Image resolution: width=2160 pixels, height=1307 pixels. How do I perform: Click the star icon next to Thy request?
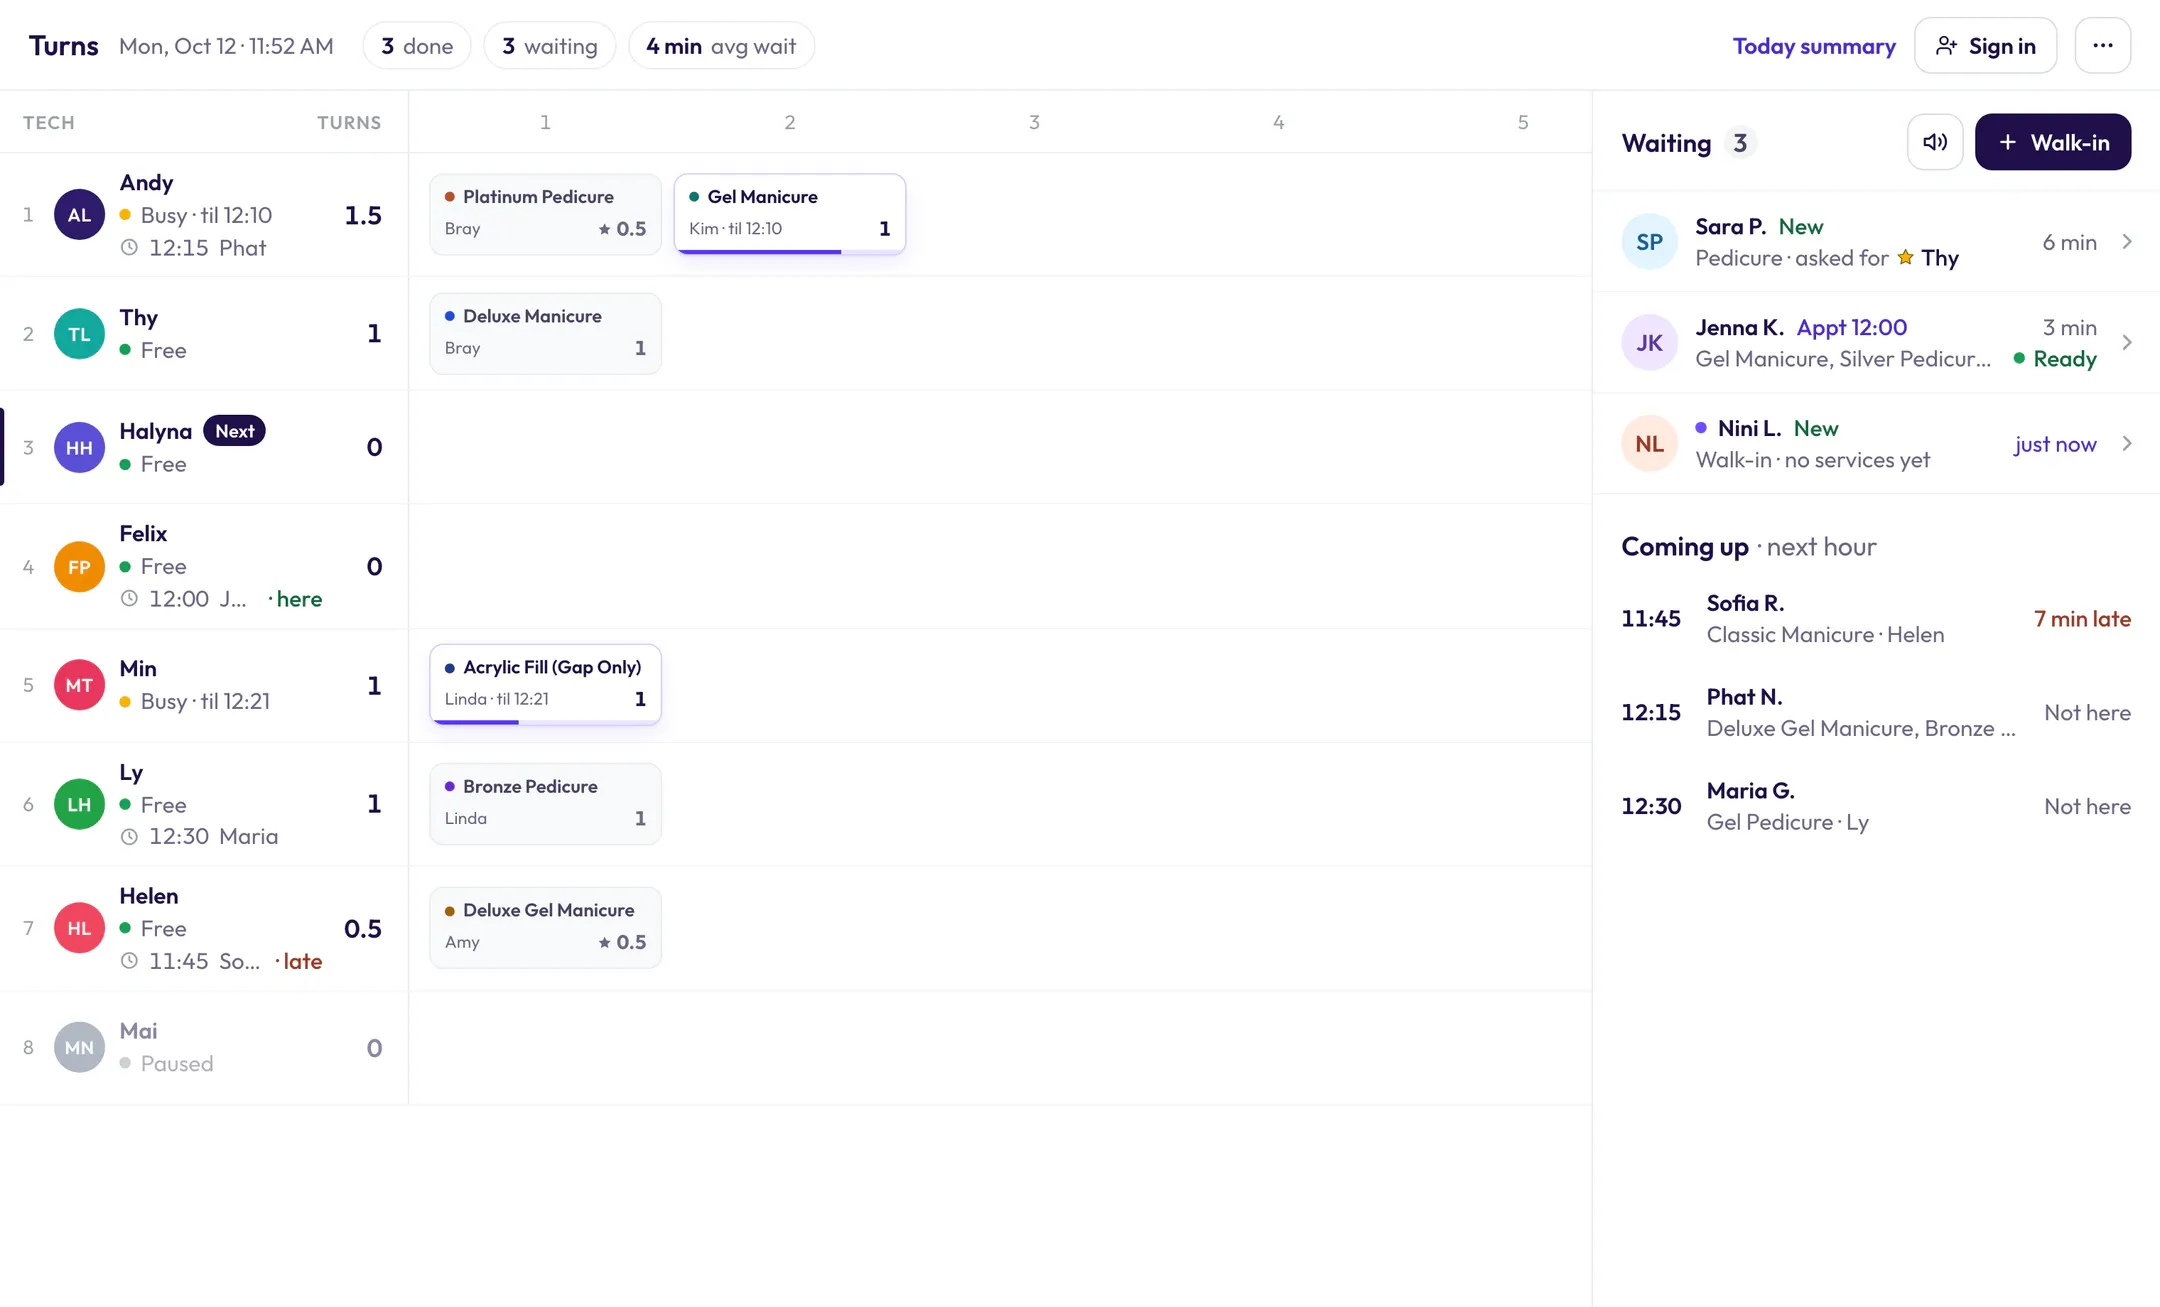coord(1905,257)
